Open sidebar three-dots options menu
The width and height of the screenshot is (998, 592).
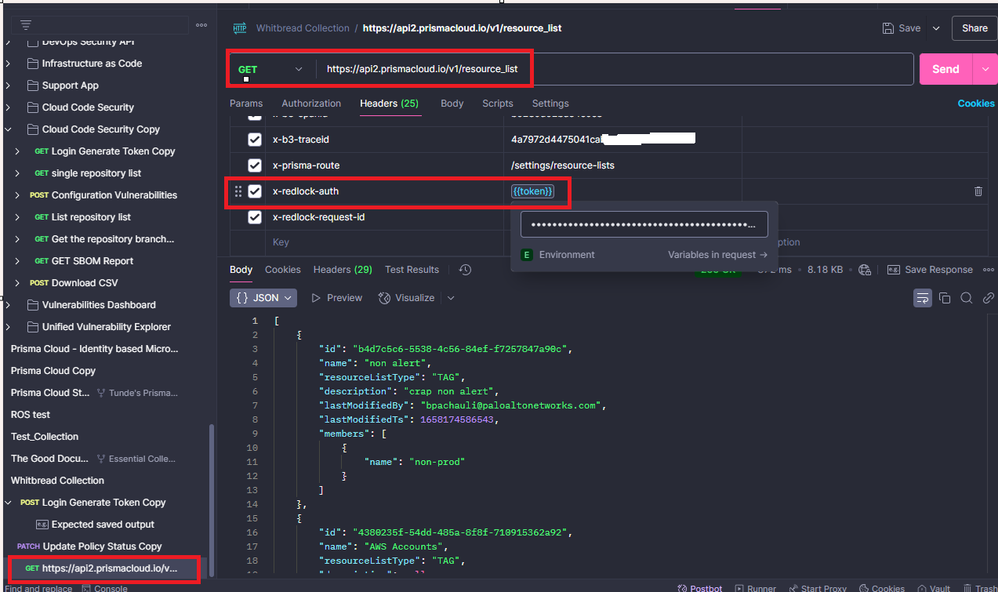point(201,25)
